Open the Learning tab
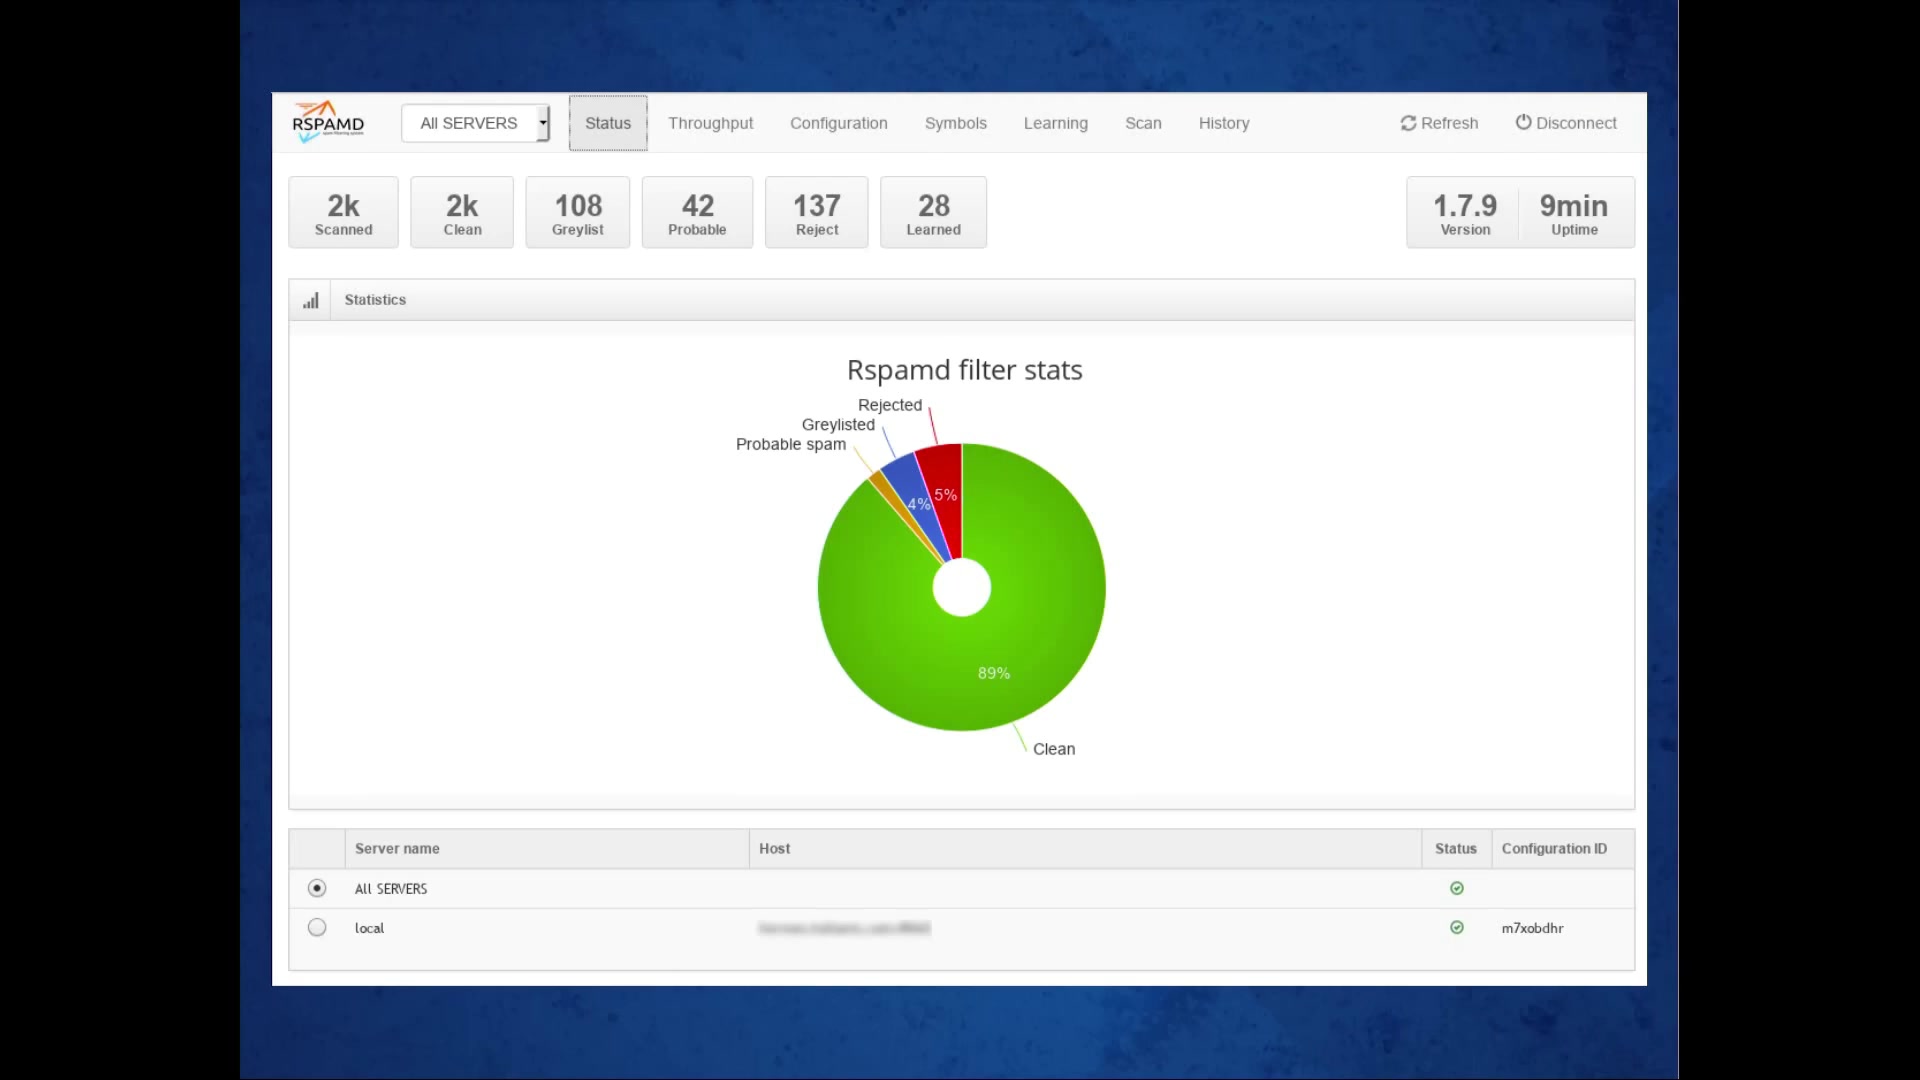The width and height of the screenshot is (1920, 1080). click(x=1056, y=123)
